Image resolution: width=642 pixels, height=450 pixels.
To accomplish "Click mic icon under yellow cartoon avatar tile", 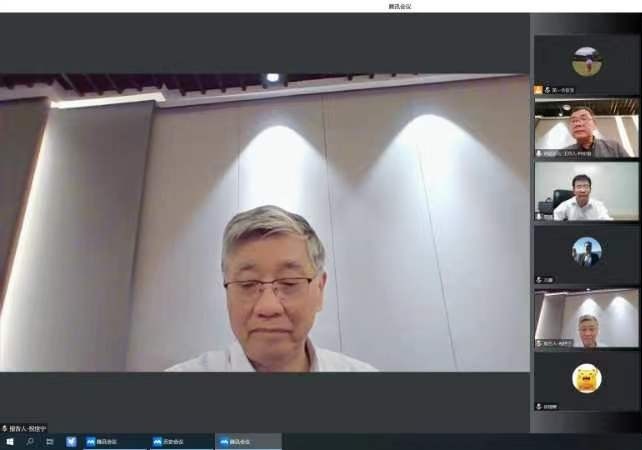I will point(540,406).
